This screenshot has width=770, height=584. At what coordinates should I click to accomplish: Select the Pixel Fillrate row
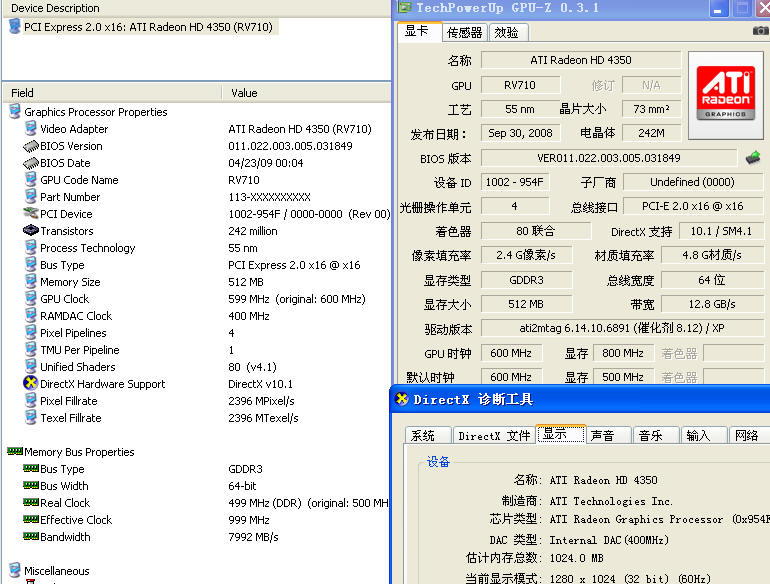coord(196,401)
